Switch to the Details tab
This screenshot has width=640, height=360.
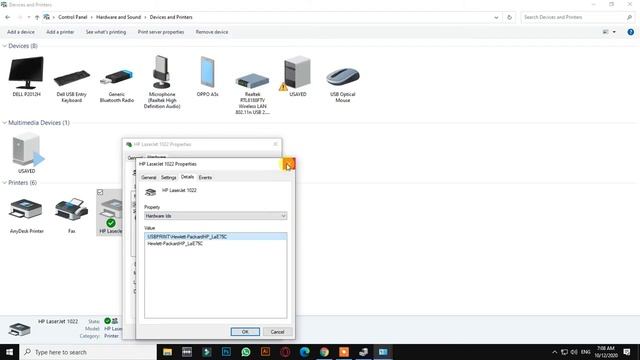click(x=187, y=177)
